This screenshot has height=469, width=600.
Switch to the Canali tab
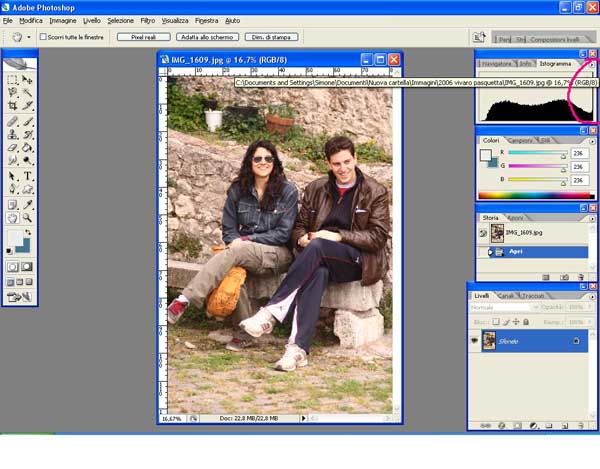tap(507, 296)
